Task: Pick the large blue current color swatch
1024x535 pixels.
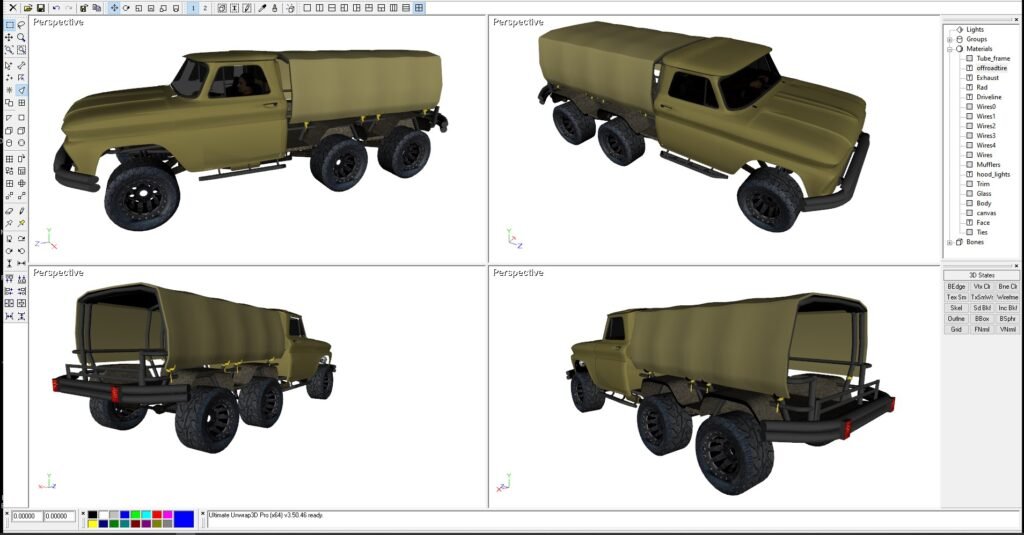Action: point(184,519)
